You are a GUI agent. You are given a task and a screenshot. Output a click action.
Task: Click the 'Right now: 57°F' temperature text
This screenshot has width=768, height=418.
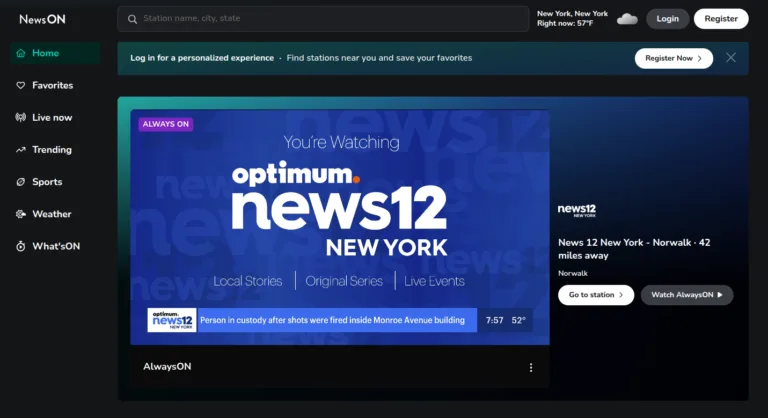tap(565, 24)
